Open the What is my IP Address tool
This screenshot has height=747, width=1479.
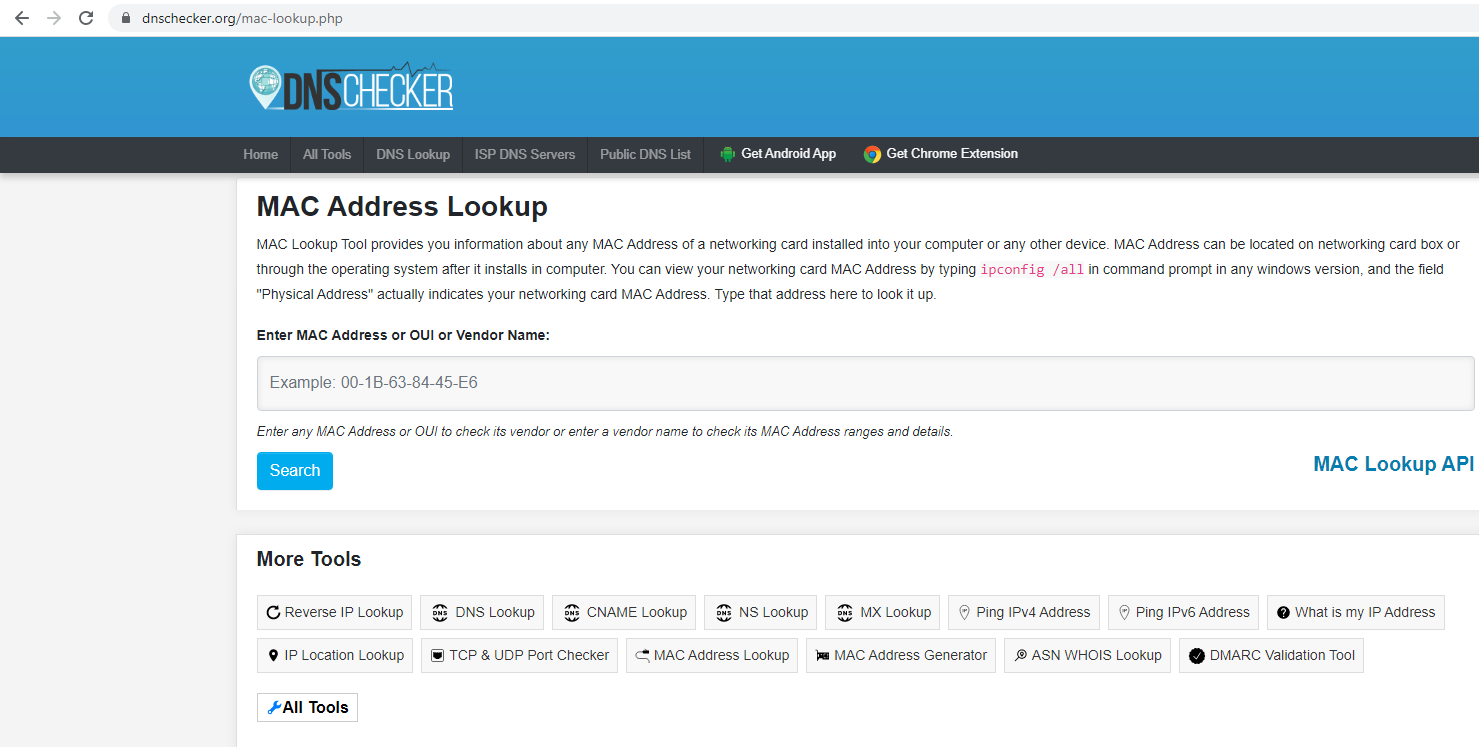pos(1355,612)
